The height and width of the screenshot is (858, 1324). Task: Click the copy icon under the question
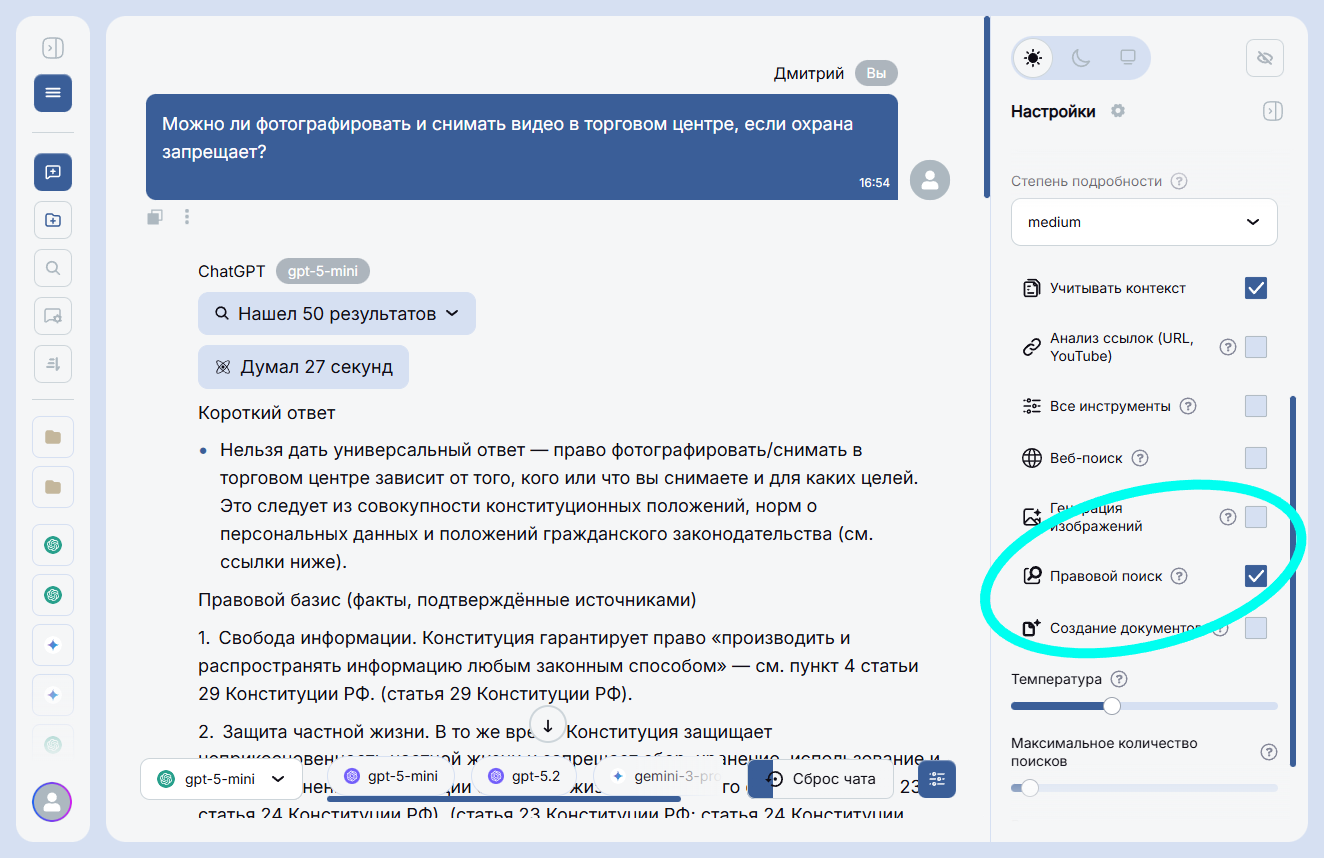pyautogui.click(x=155, y=216)
